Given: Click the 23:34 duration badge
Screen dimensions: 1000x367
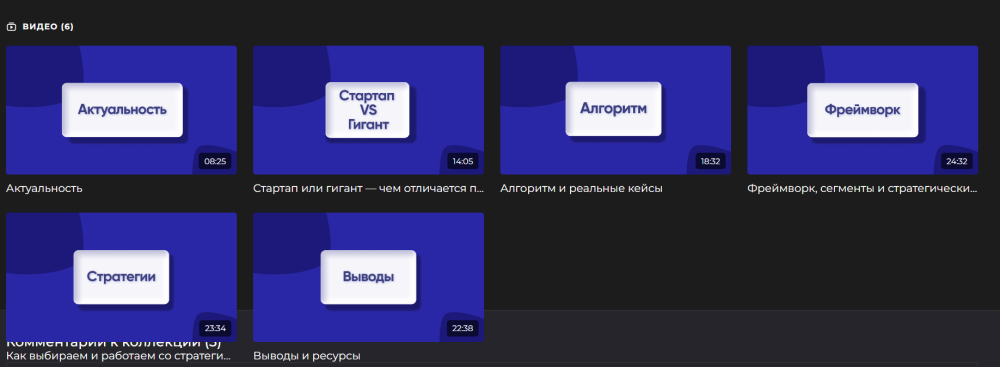Looking at the screenshot, I should [x=215, y=329].
